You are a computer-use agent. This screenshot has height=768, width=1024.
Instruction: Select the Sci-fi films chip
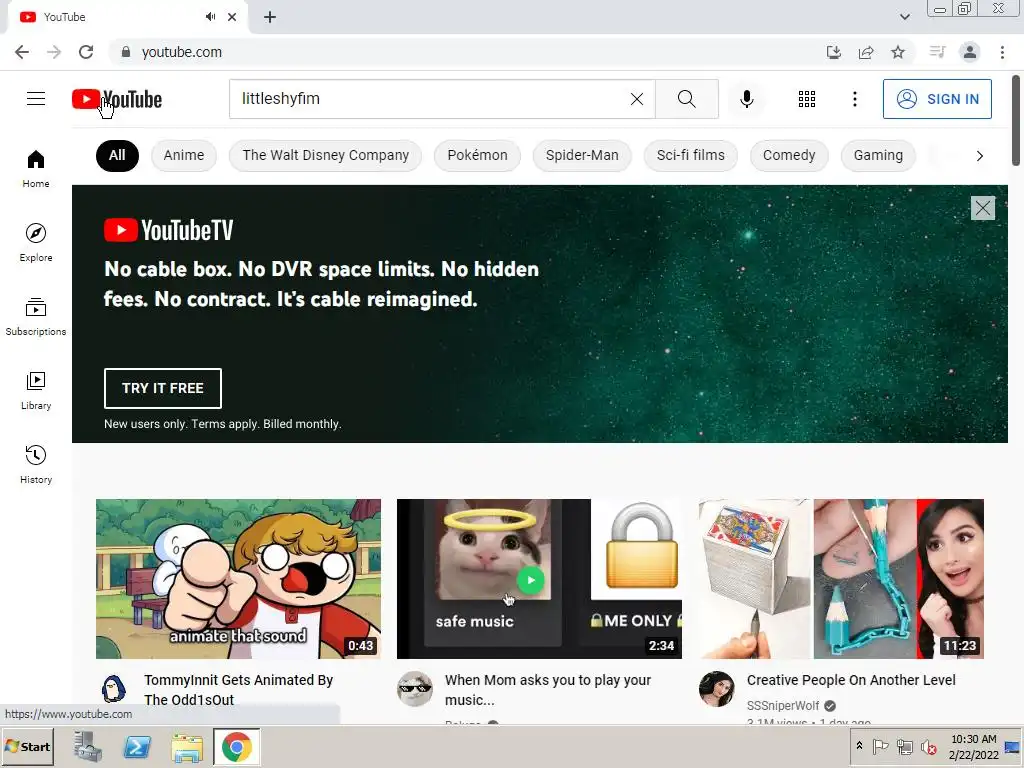690,155
